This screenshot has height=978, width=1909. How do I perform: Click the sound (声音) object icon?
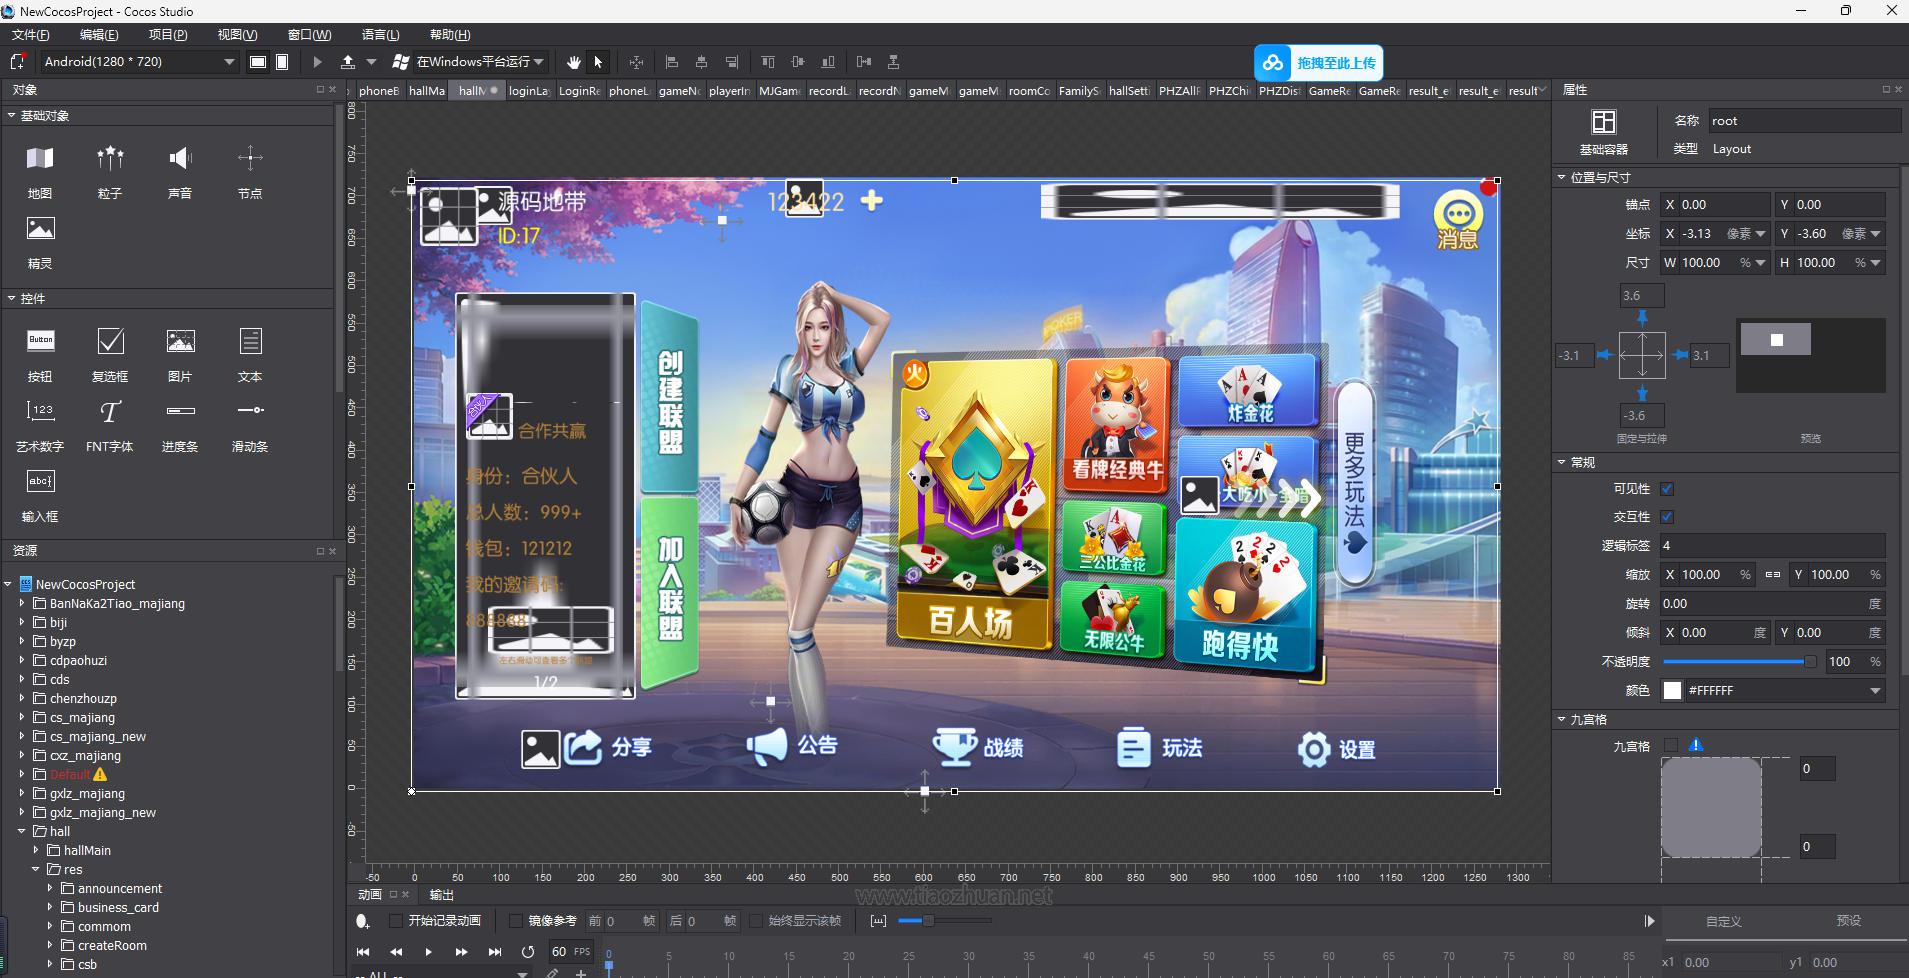tap(180, 158)
